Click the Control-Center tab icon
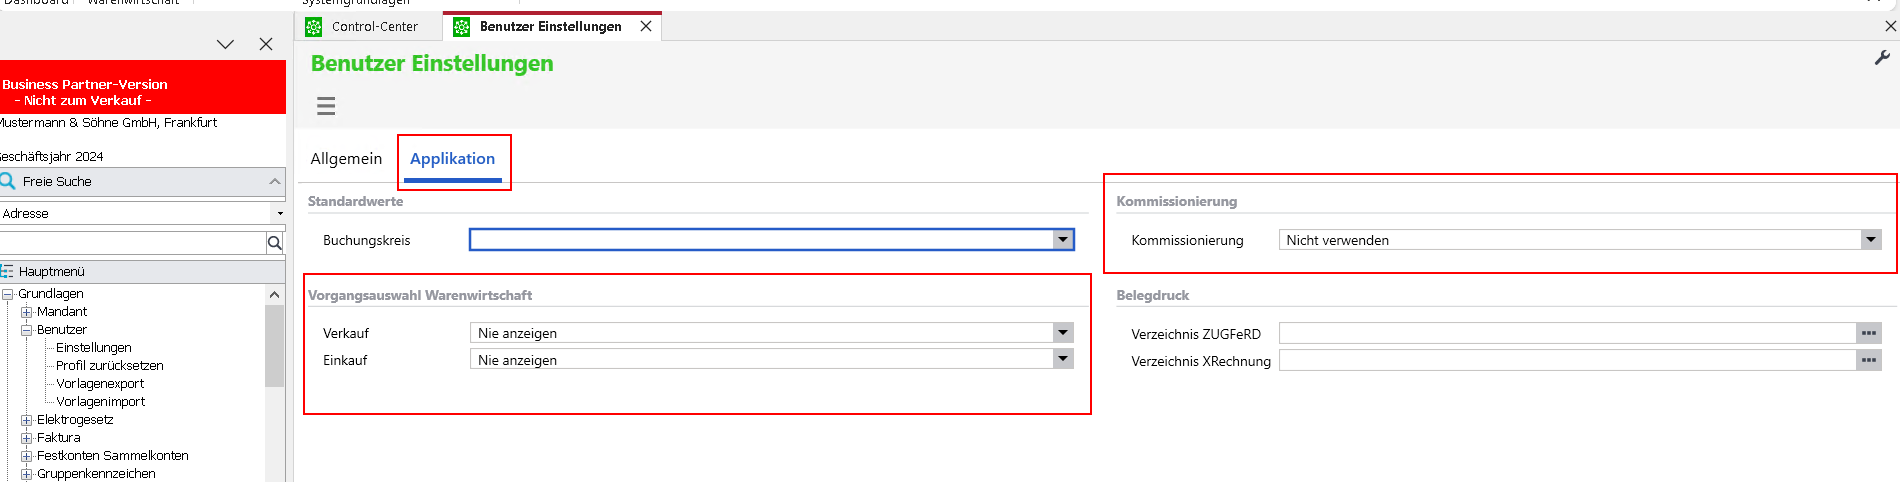 314,27
